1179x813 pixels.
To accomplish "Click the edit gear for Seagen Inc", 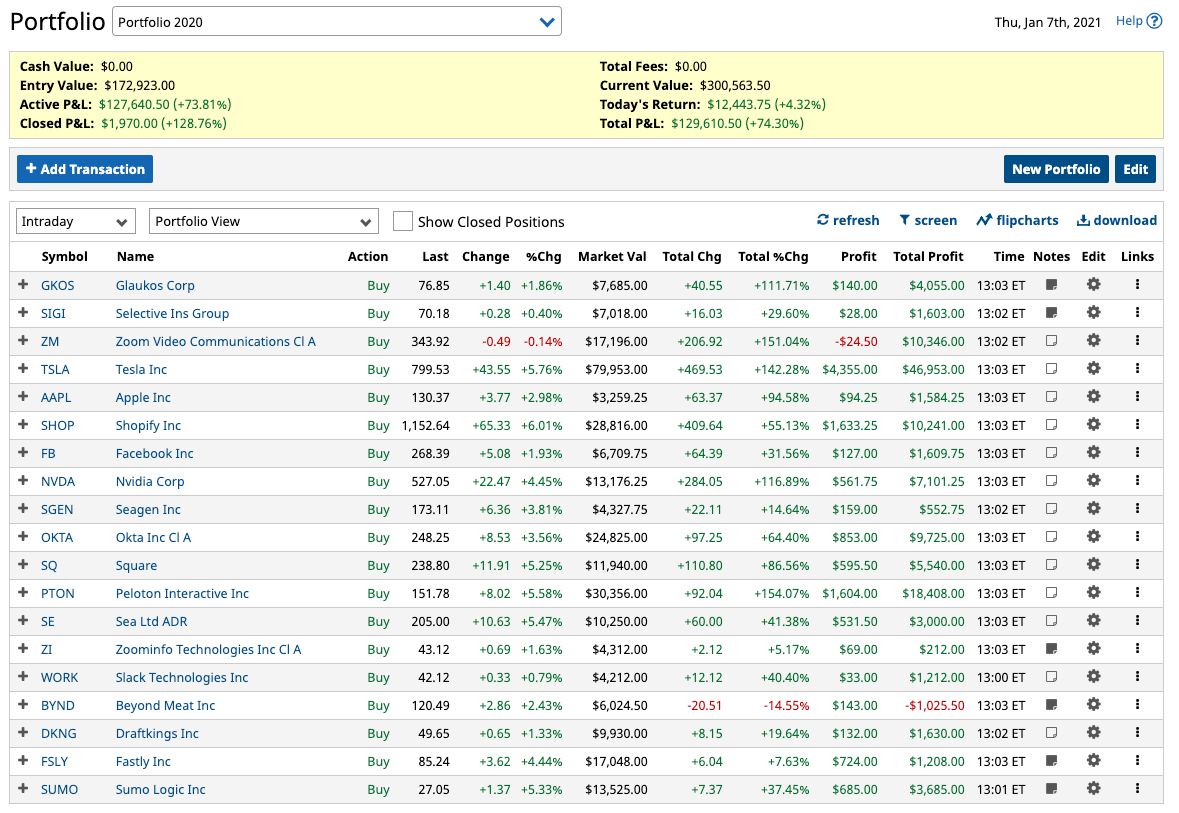I will coord(1093,508).
